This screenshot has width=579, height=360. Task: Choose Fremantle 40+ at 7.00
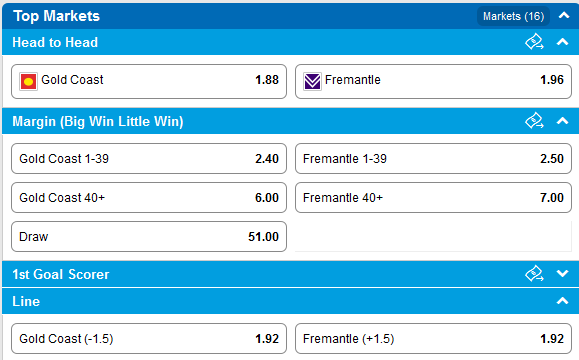(x=433, y=198)
